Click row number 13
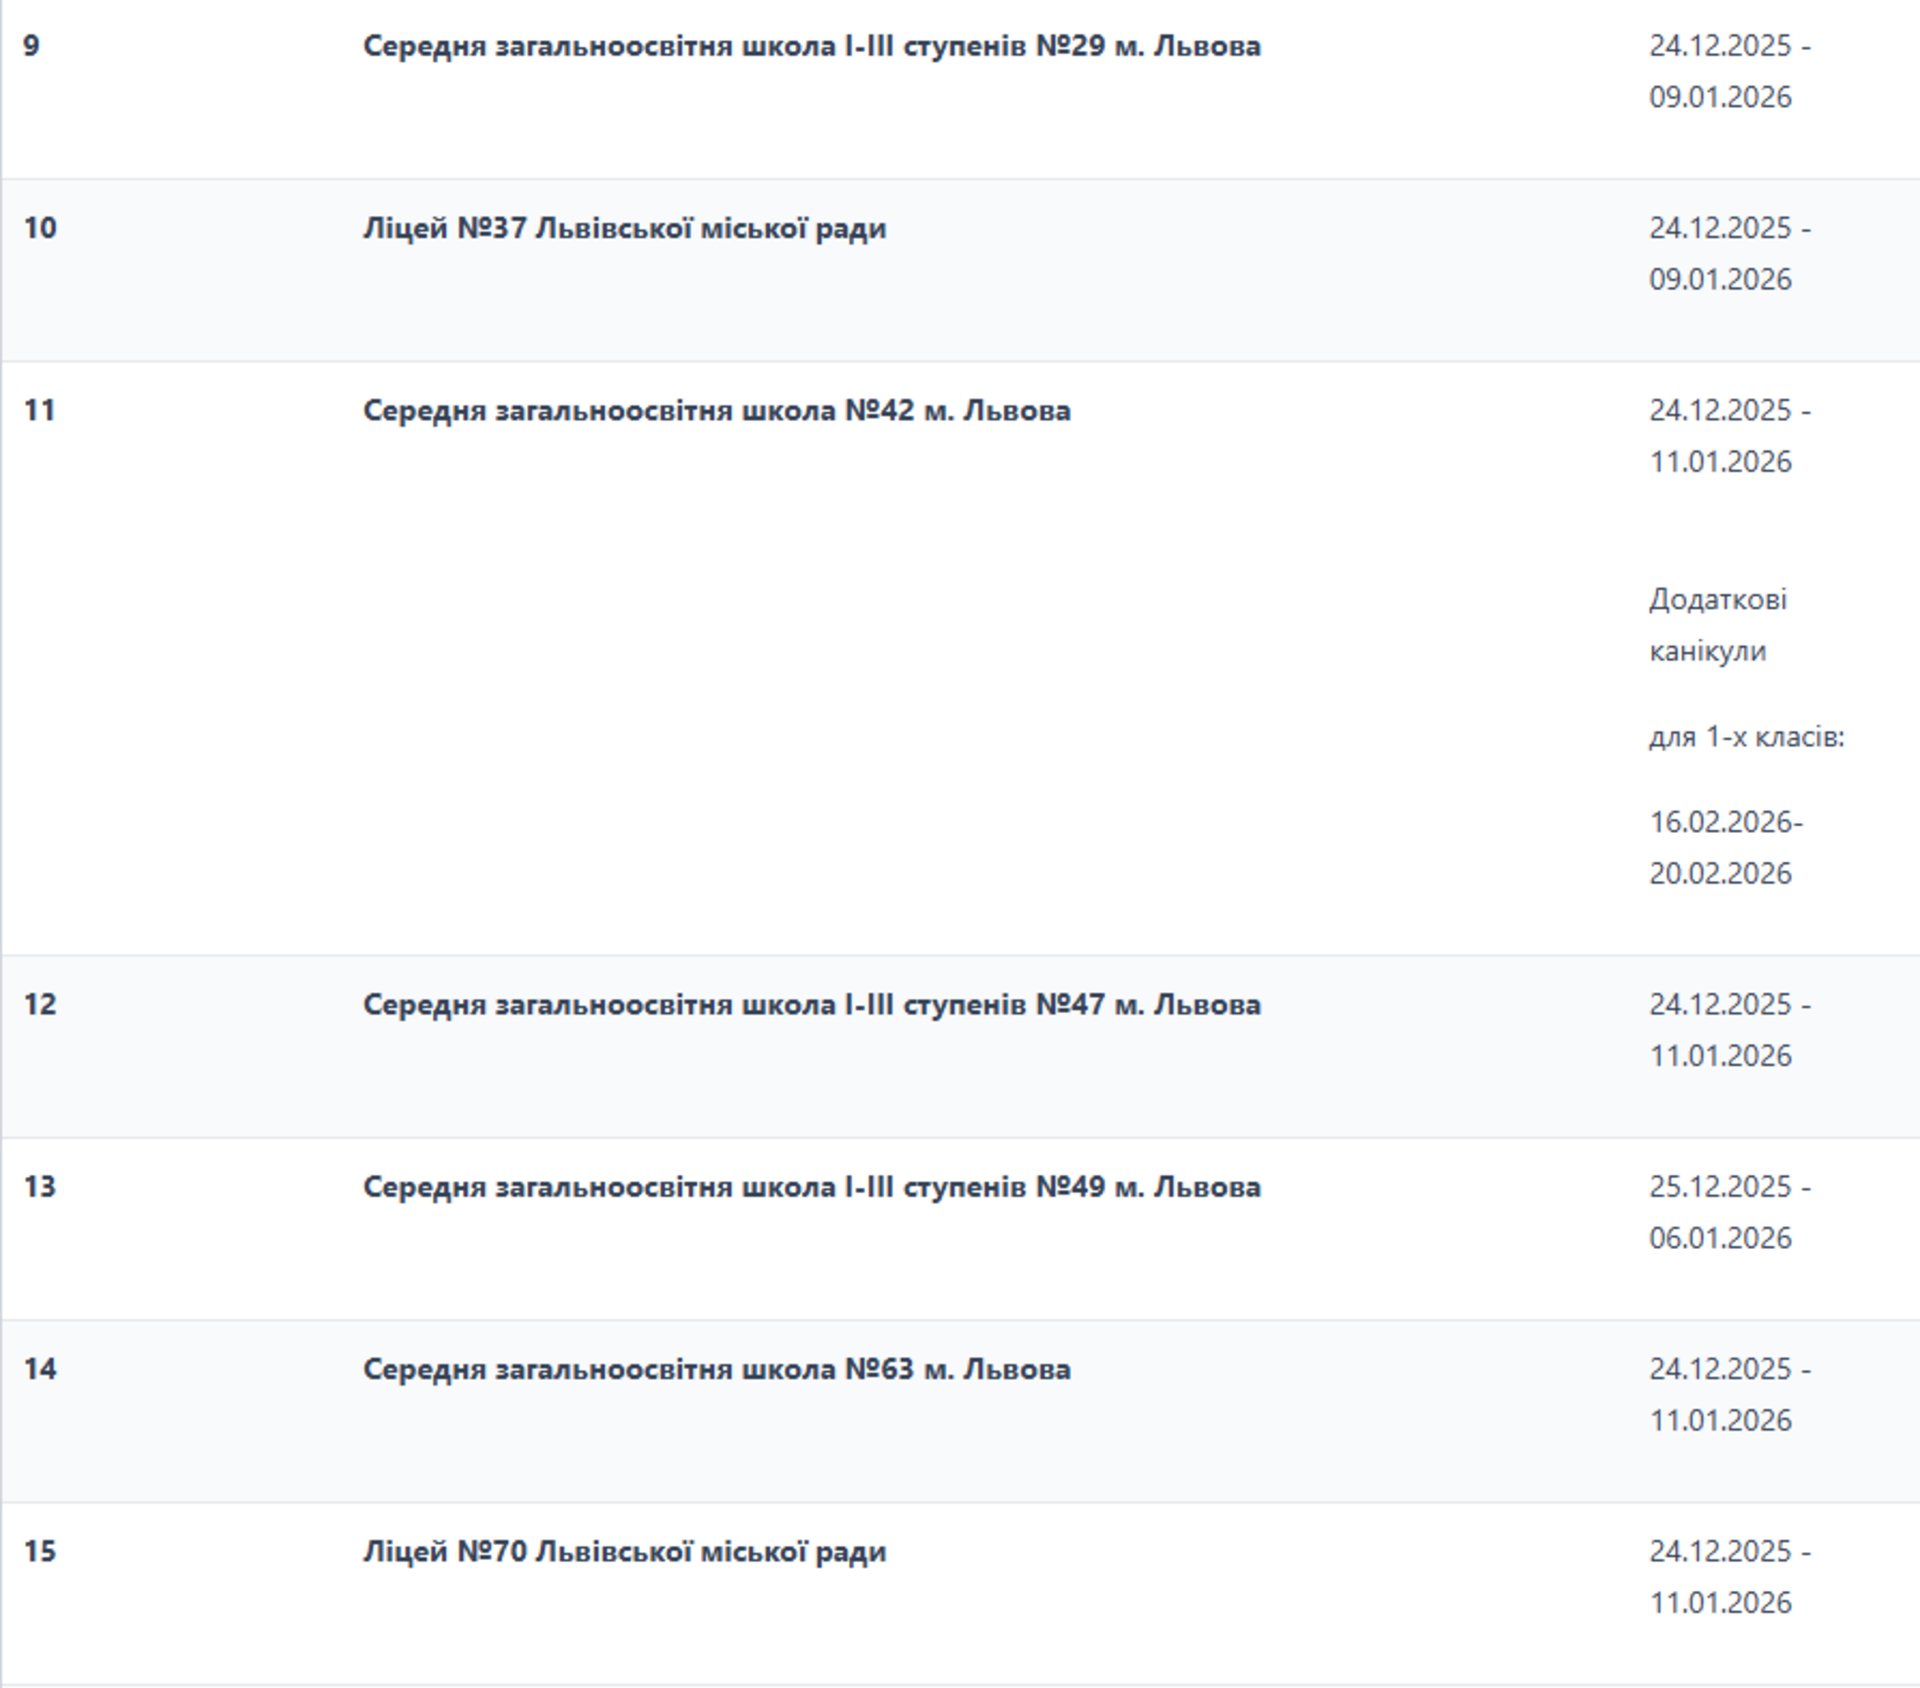Screen dimensions: 1920x1688 pyautogui.click(x=40, y=1186)
